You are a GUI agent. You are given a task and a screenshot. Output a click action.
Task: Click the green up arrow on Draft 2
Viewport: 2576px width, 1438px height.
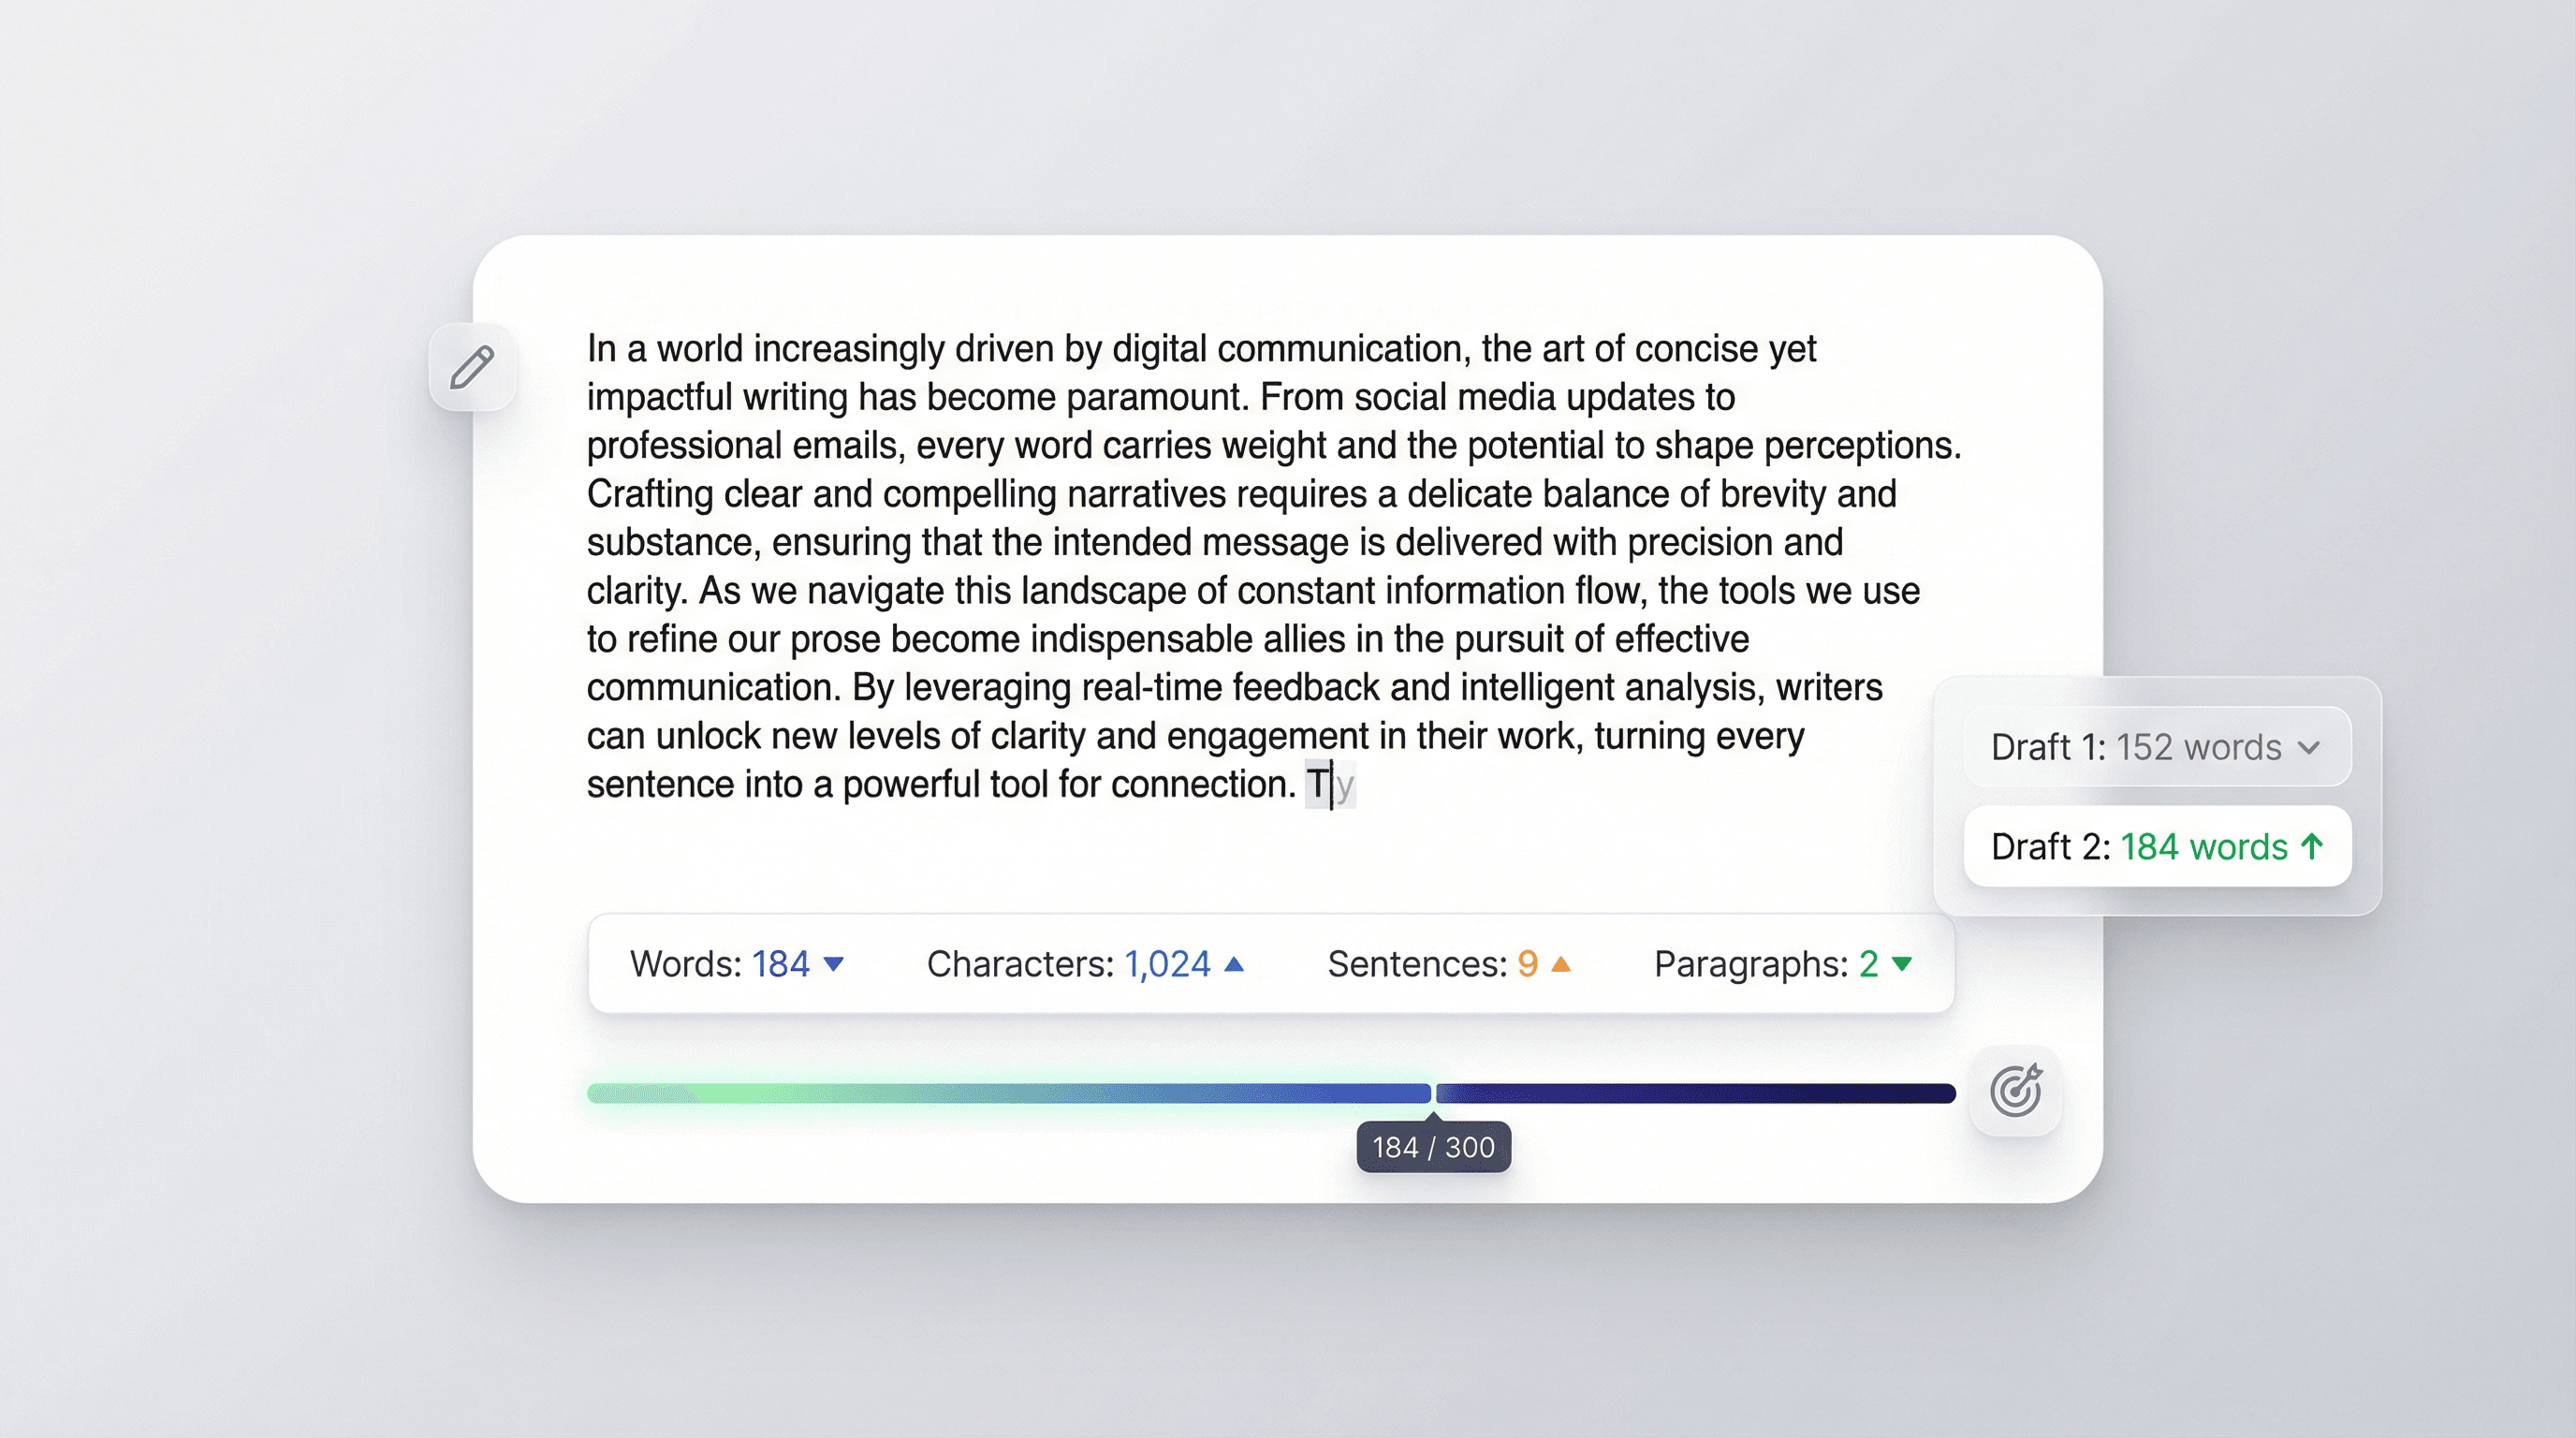2311,847
